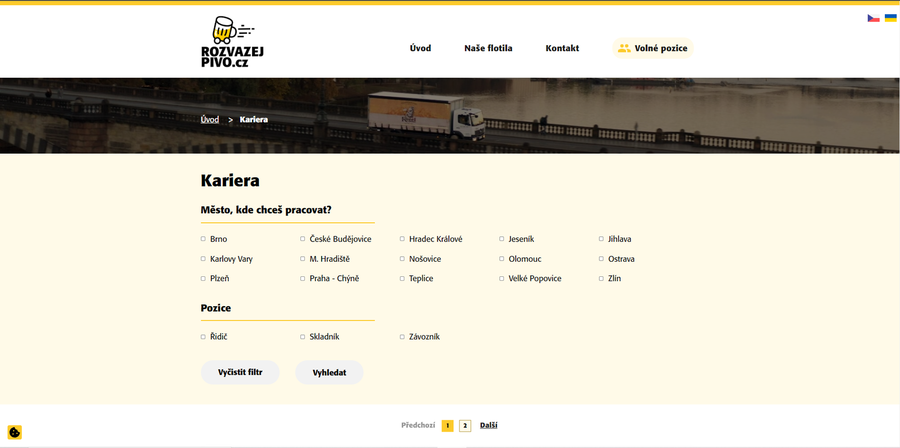Open the Kontakt page
Image resolution: width=900 pixels, height=448 pixels.
click(x=562, y=48)
